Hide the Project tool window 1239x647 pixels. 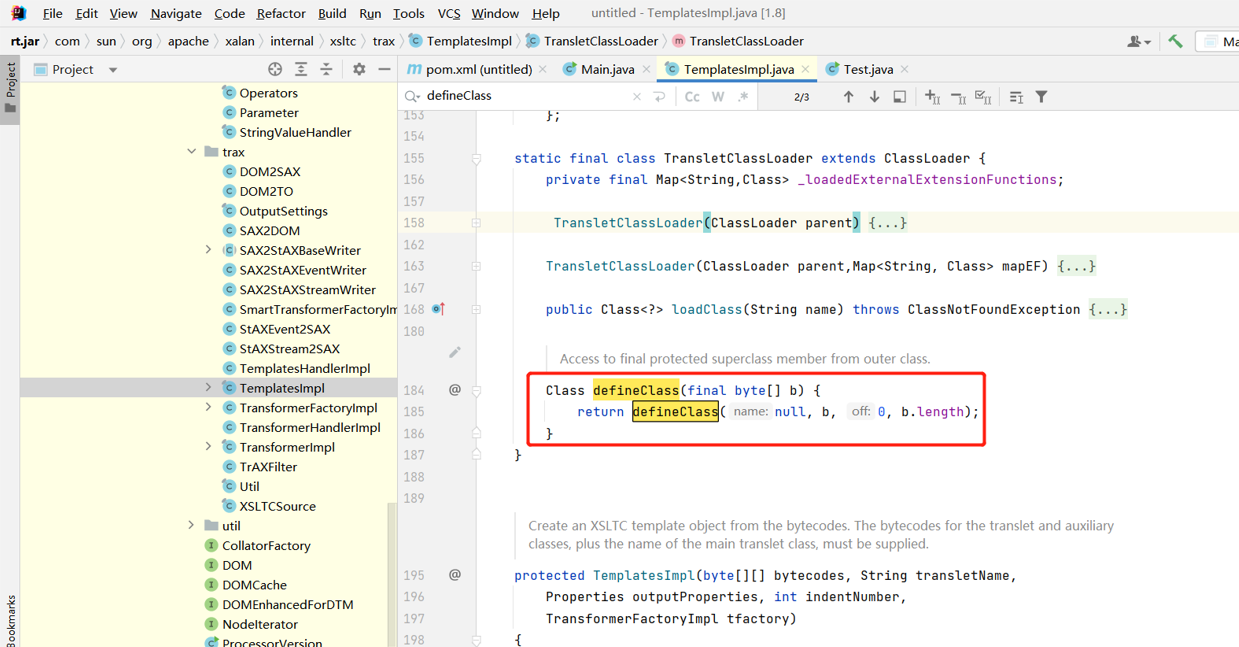tap(384, 68)
